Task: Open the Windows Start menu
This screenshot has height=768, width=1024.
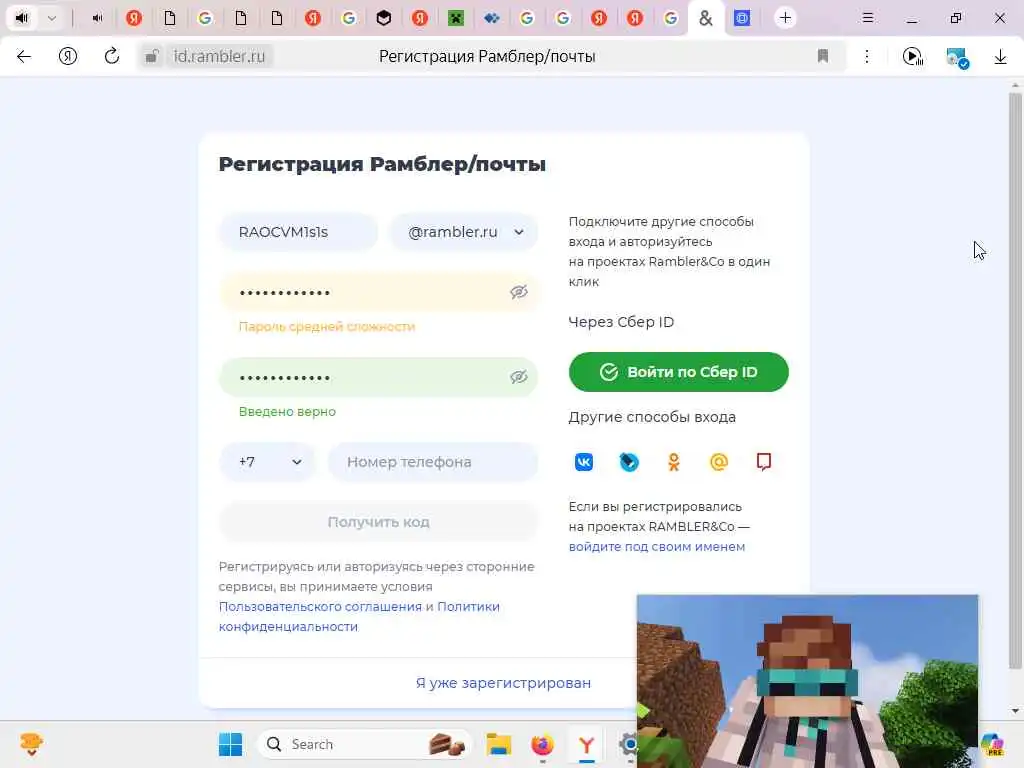Action: click(x=230, y=744)
